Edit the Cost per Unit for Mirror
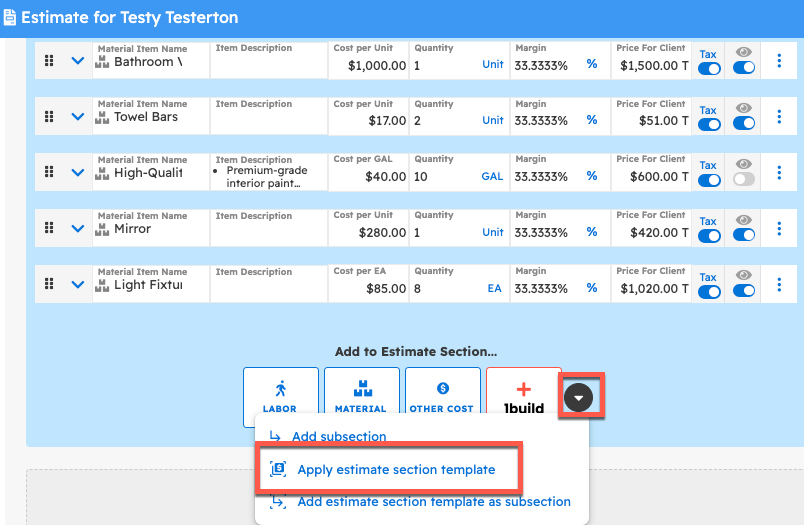 click(x=370, y=232)
